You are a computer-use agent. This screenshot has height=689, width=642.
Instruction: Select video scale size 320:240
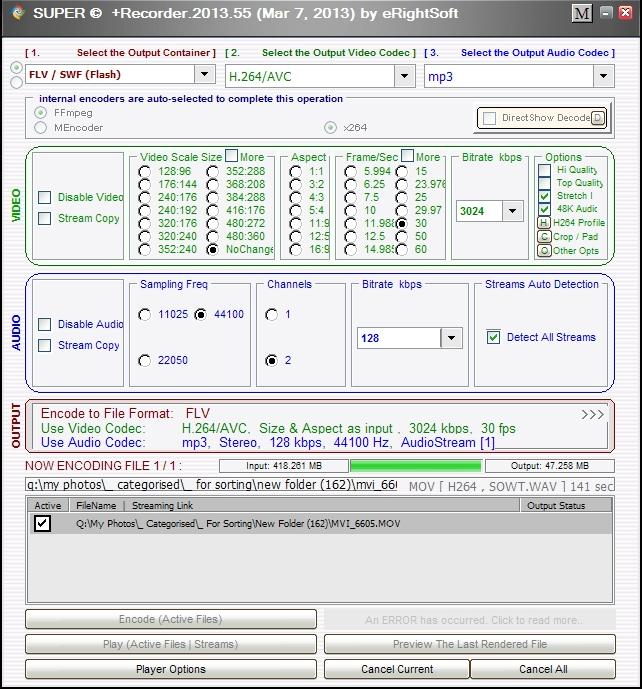click(144, 236)
